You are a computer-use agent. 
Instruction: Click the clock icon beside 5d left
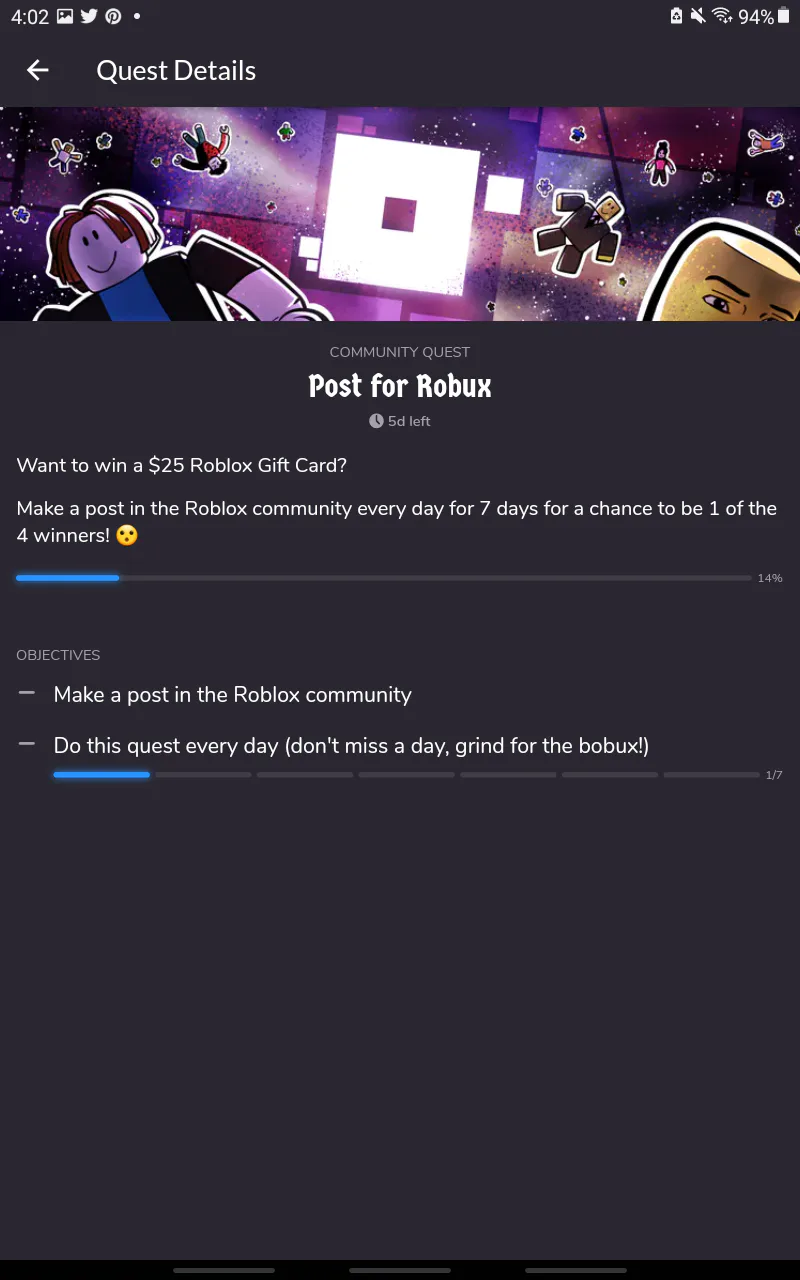click(376, 421)
